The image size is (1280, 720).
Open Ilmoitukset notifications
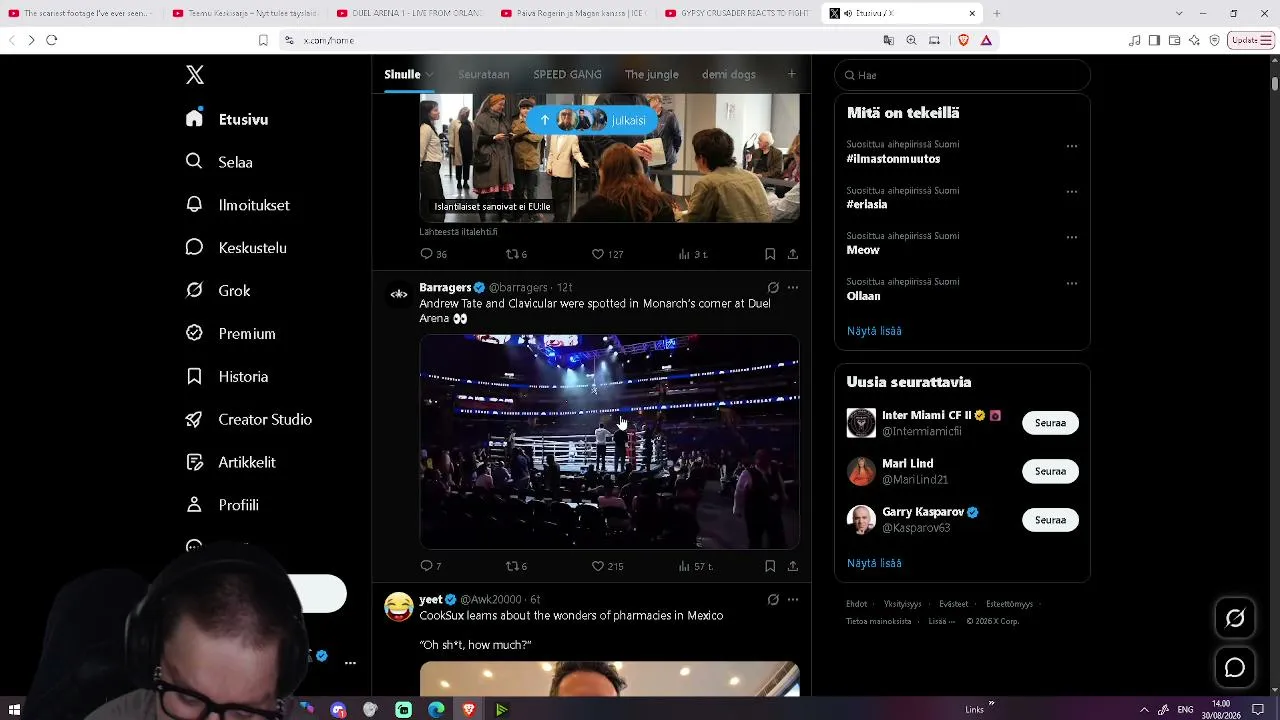[238, 205]
